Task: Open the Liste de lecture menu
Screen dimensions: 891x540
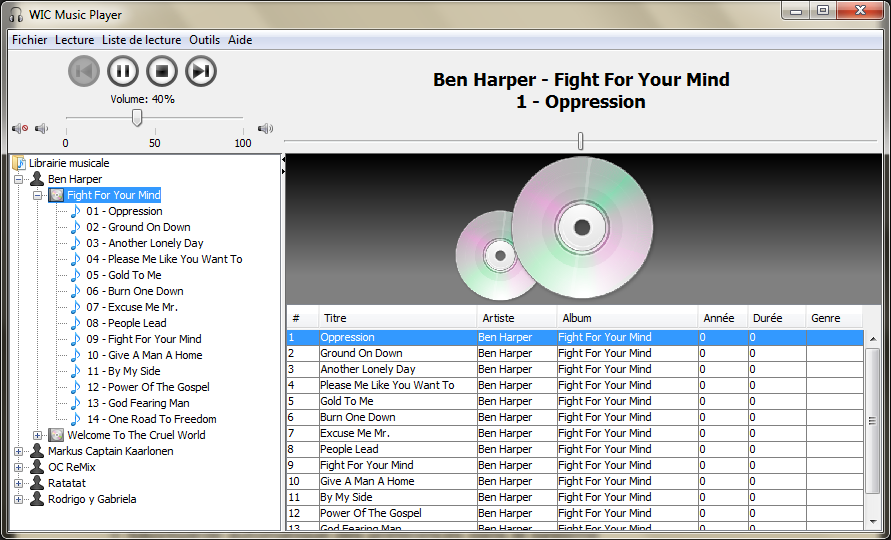Action: [141, 40]
